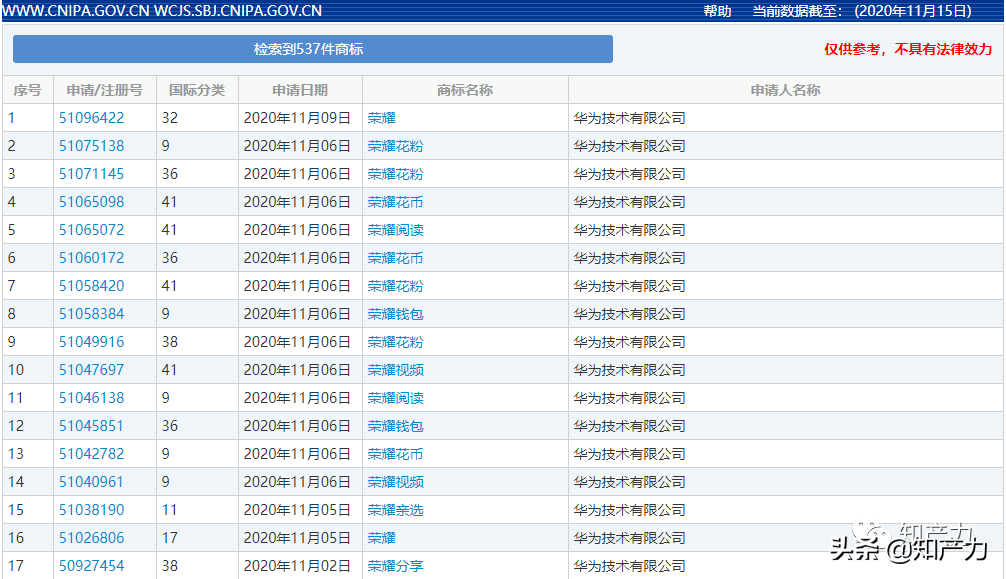Open trademark 荣耀花粉 in row 2
1006x579 pixels.
click(x=395, y=146)
